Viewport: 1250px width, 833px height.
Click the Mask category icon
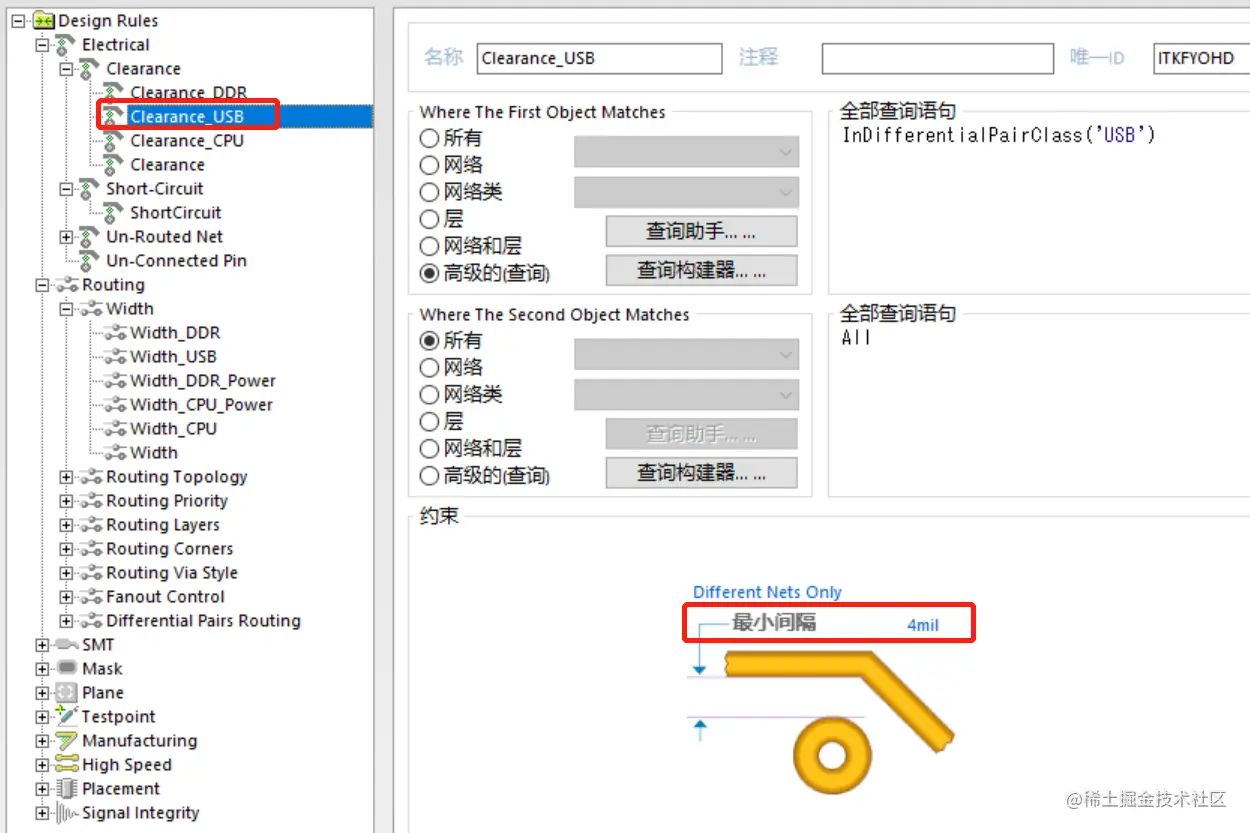[67, 668]
